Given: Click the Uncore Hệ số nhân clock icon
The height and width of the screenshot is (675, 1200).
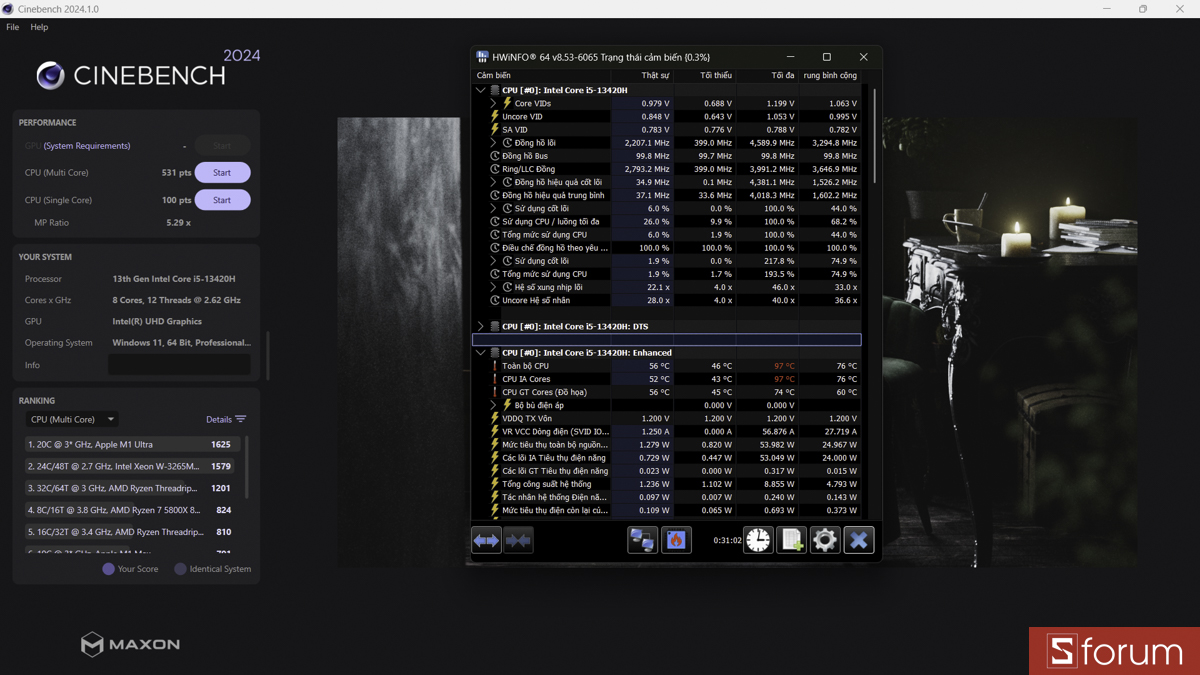Looking at the screenshot, I should [495, 300].
